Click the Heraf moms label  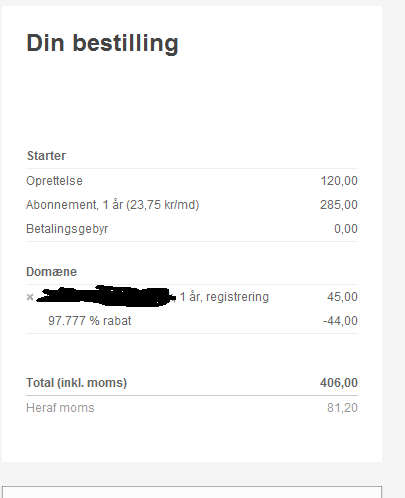coord(60,408)
